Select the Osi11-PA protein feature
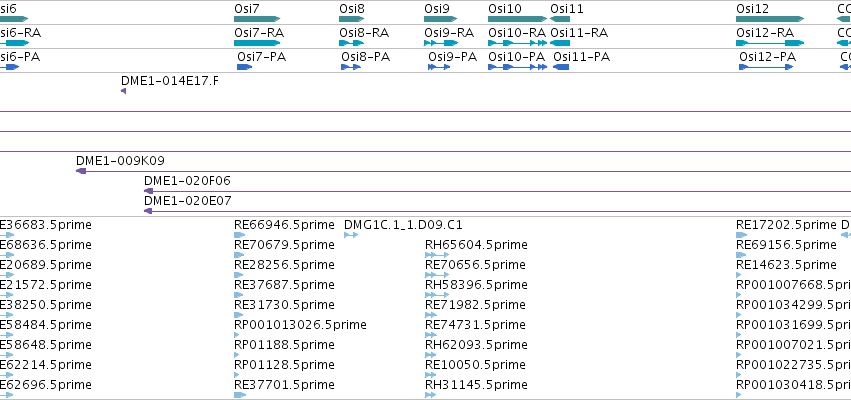Image resolution: width=851 pixels, height=400 pixels. coord(561,67)
